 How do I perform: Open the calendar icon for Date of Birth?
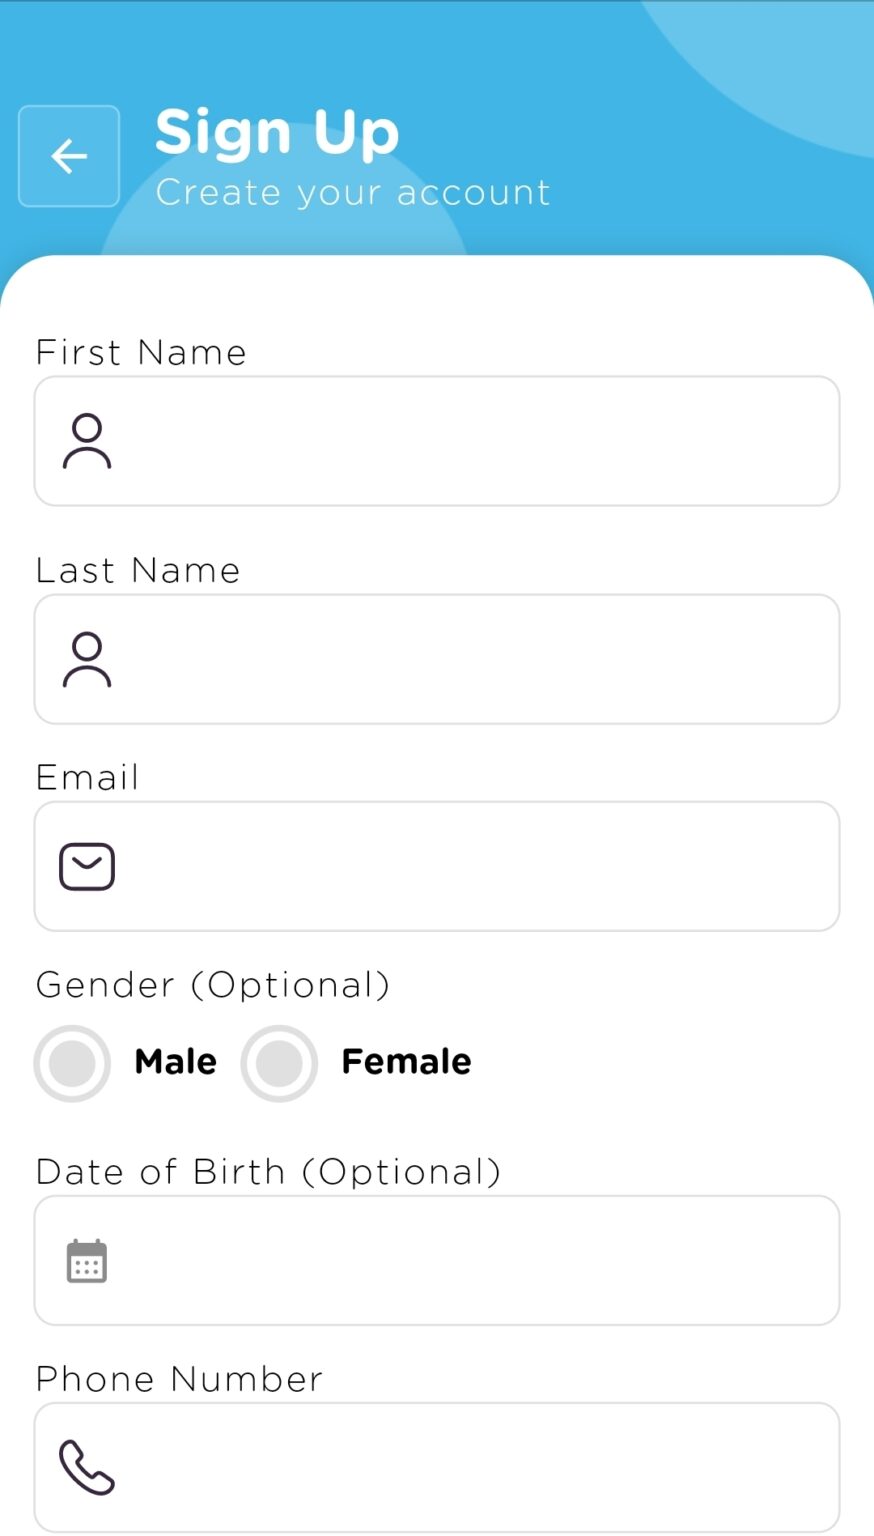pos(87,1260)
